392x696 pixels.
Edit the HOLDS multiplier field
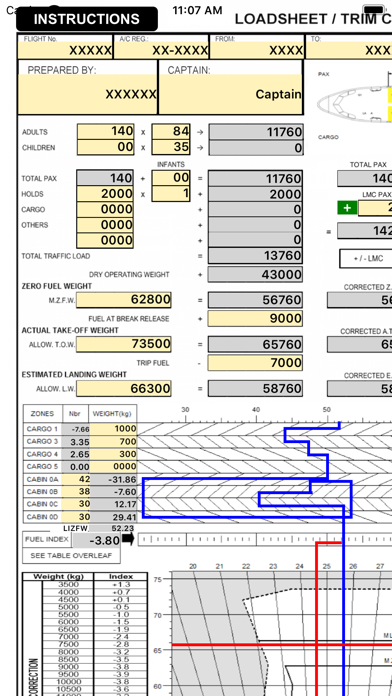click(x=171, y=194)
